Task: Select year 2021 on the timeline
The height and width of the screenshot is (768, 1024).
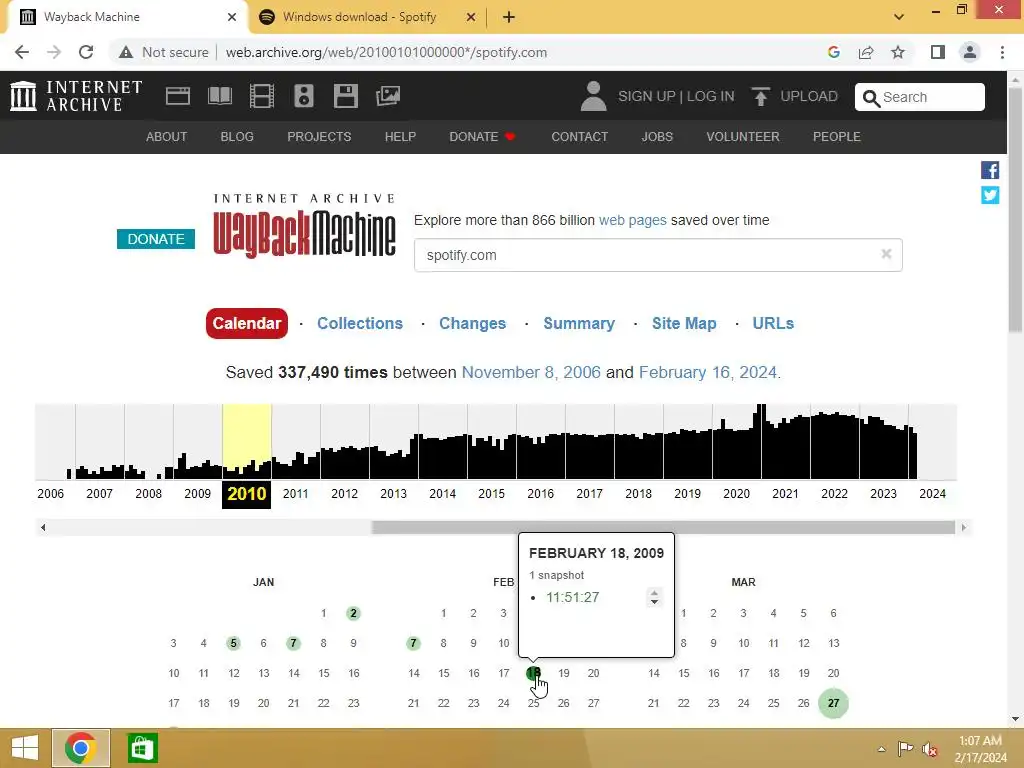Action: 785,494
